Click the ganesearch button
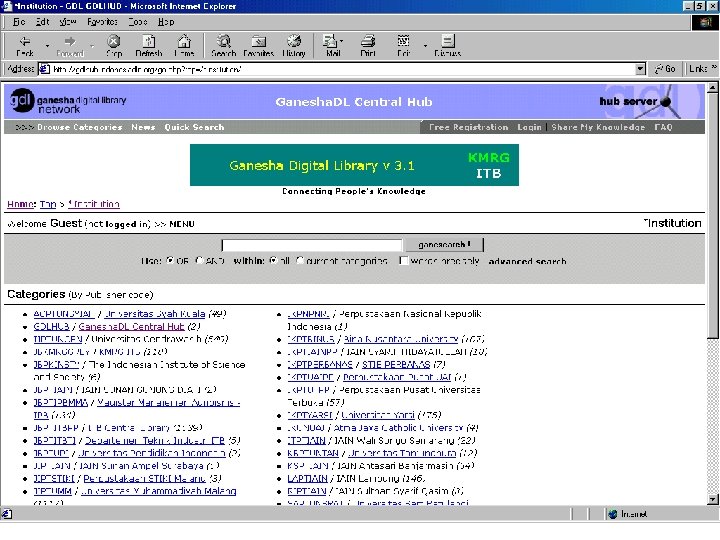 pyautogui.click(x=444, y=245)
